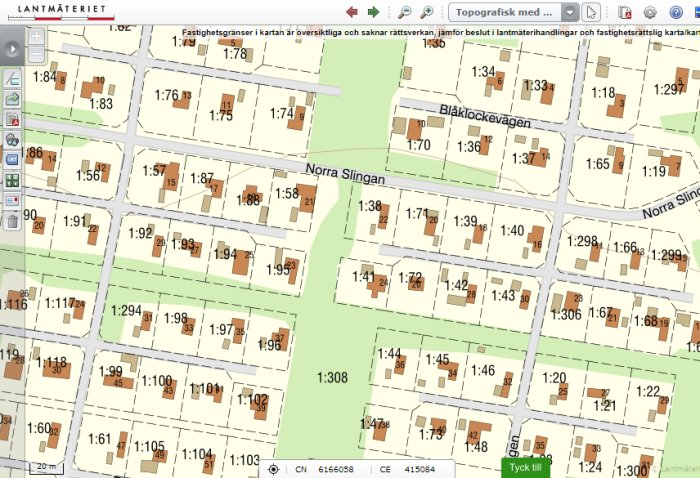Expand the side panel with the arrow button
Image resolution: width=700 pixels, height=478 pixels.
point(12,49)
